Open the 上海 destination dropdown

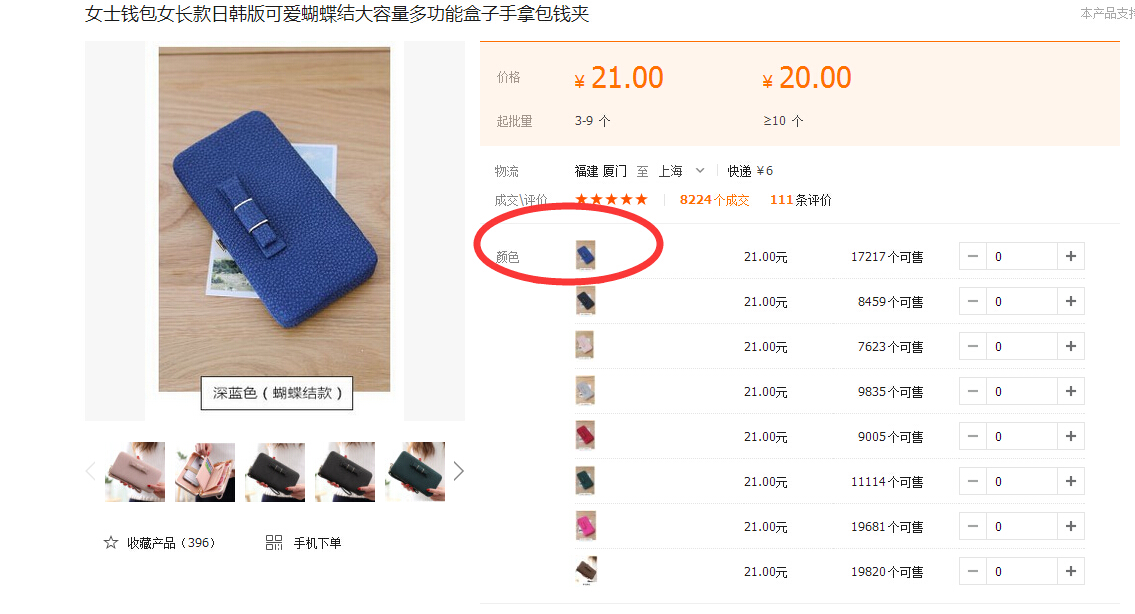[x=681, y=171]
